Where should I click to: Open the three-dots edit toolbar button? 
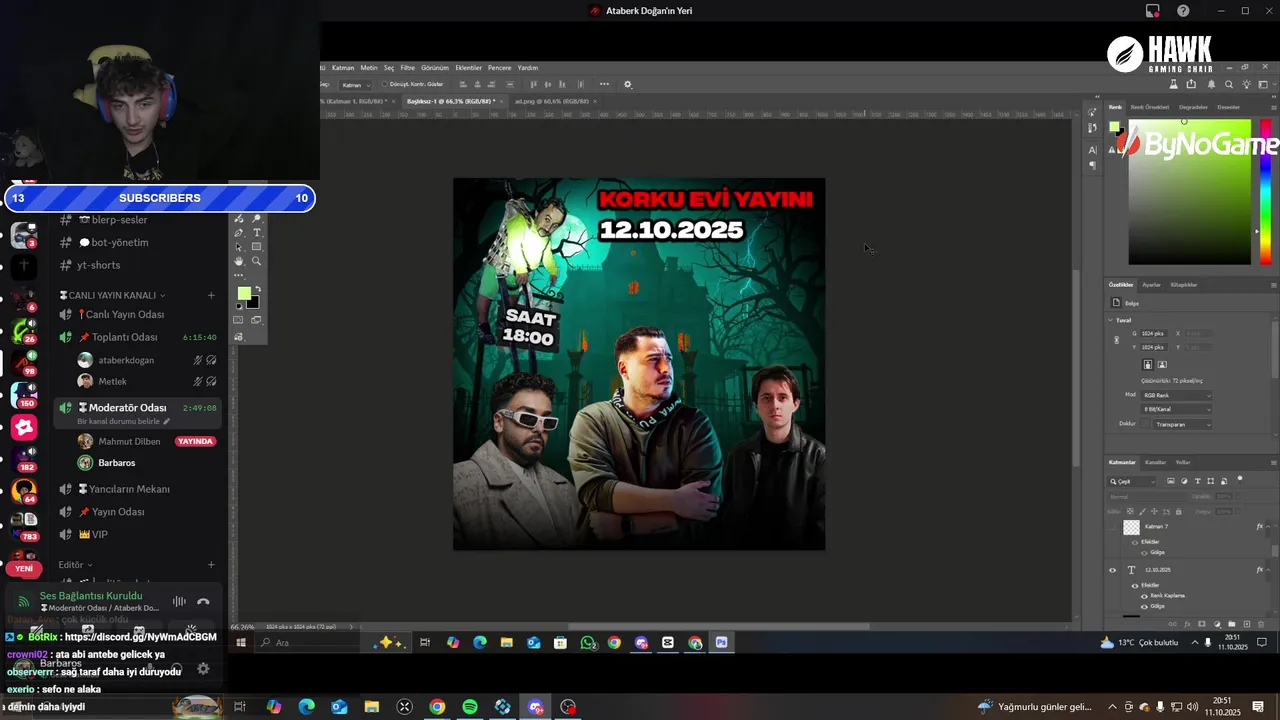[x=238, y=275]
